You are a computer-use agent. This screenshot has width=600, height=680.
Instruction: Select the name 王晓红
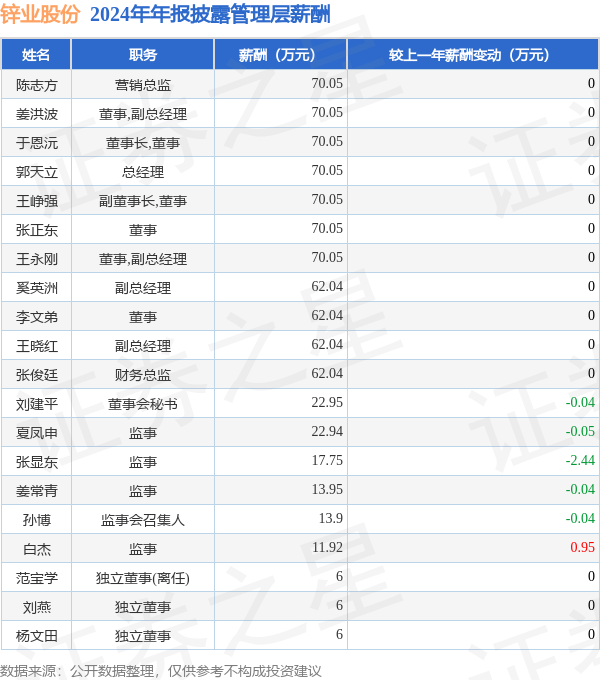coord(37,346)
